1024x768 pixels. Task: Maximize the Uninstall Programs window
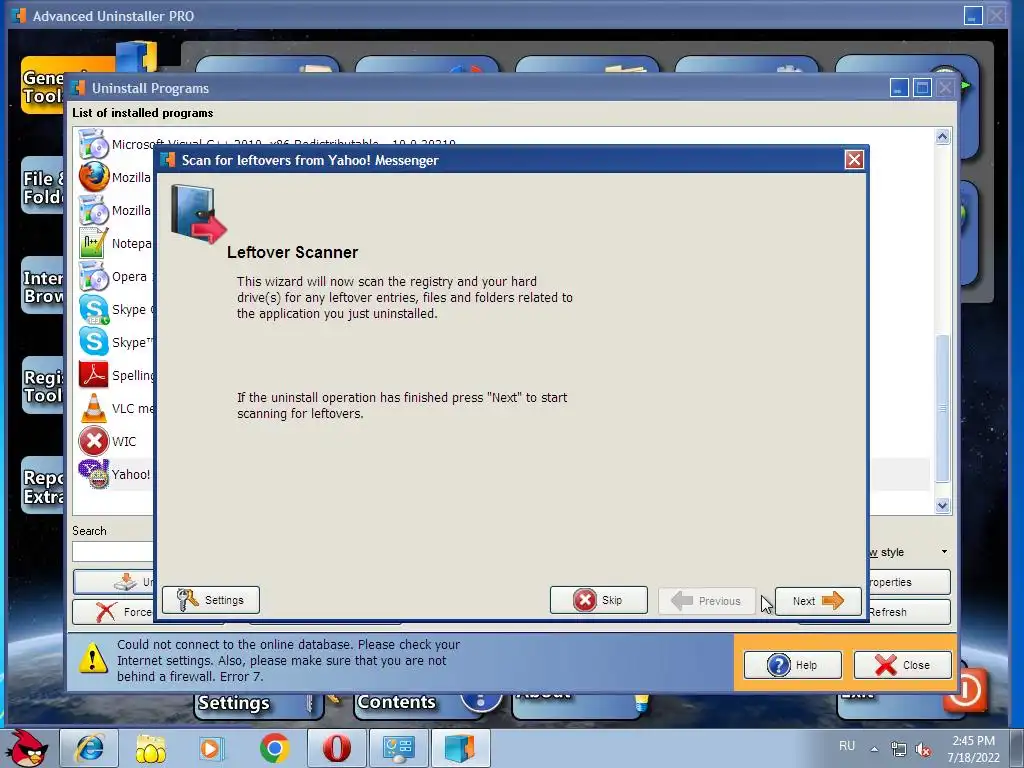tap(922, 88)
